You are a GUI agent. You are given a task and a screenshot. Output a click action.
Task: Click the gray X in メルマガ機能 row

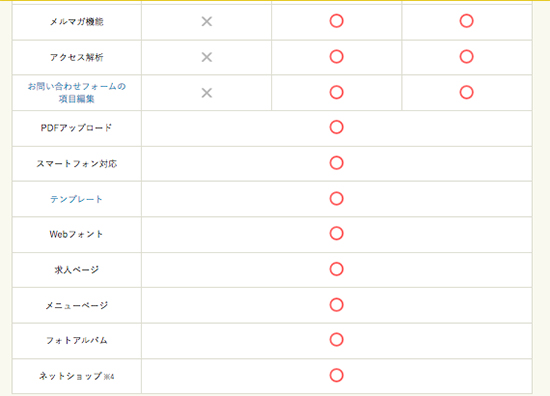coord(207,21)
